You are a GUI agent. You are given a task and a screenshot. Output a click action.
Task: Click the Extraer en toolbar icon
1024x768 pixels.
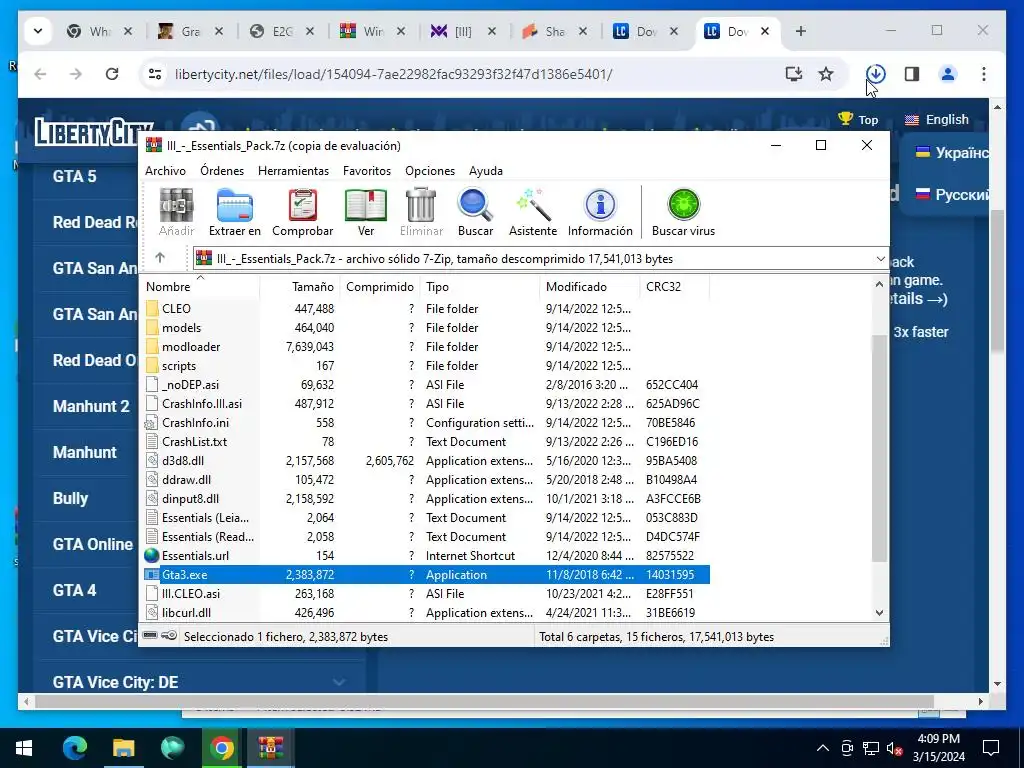point(234,212)
